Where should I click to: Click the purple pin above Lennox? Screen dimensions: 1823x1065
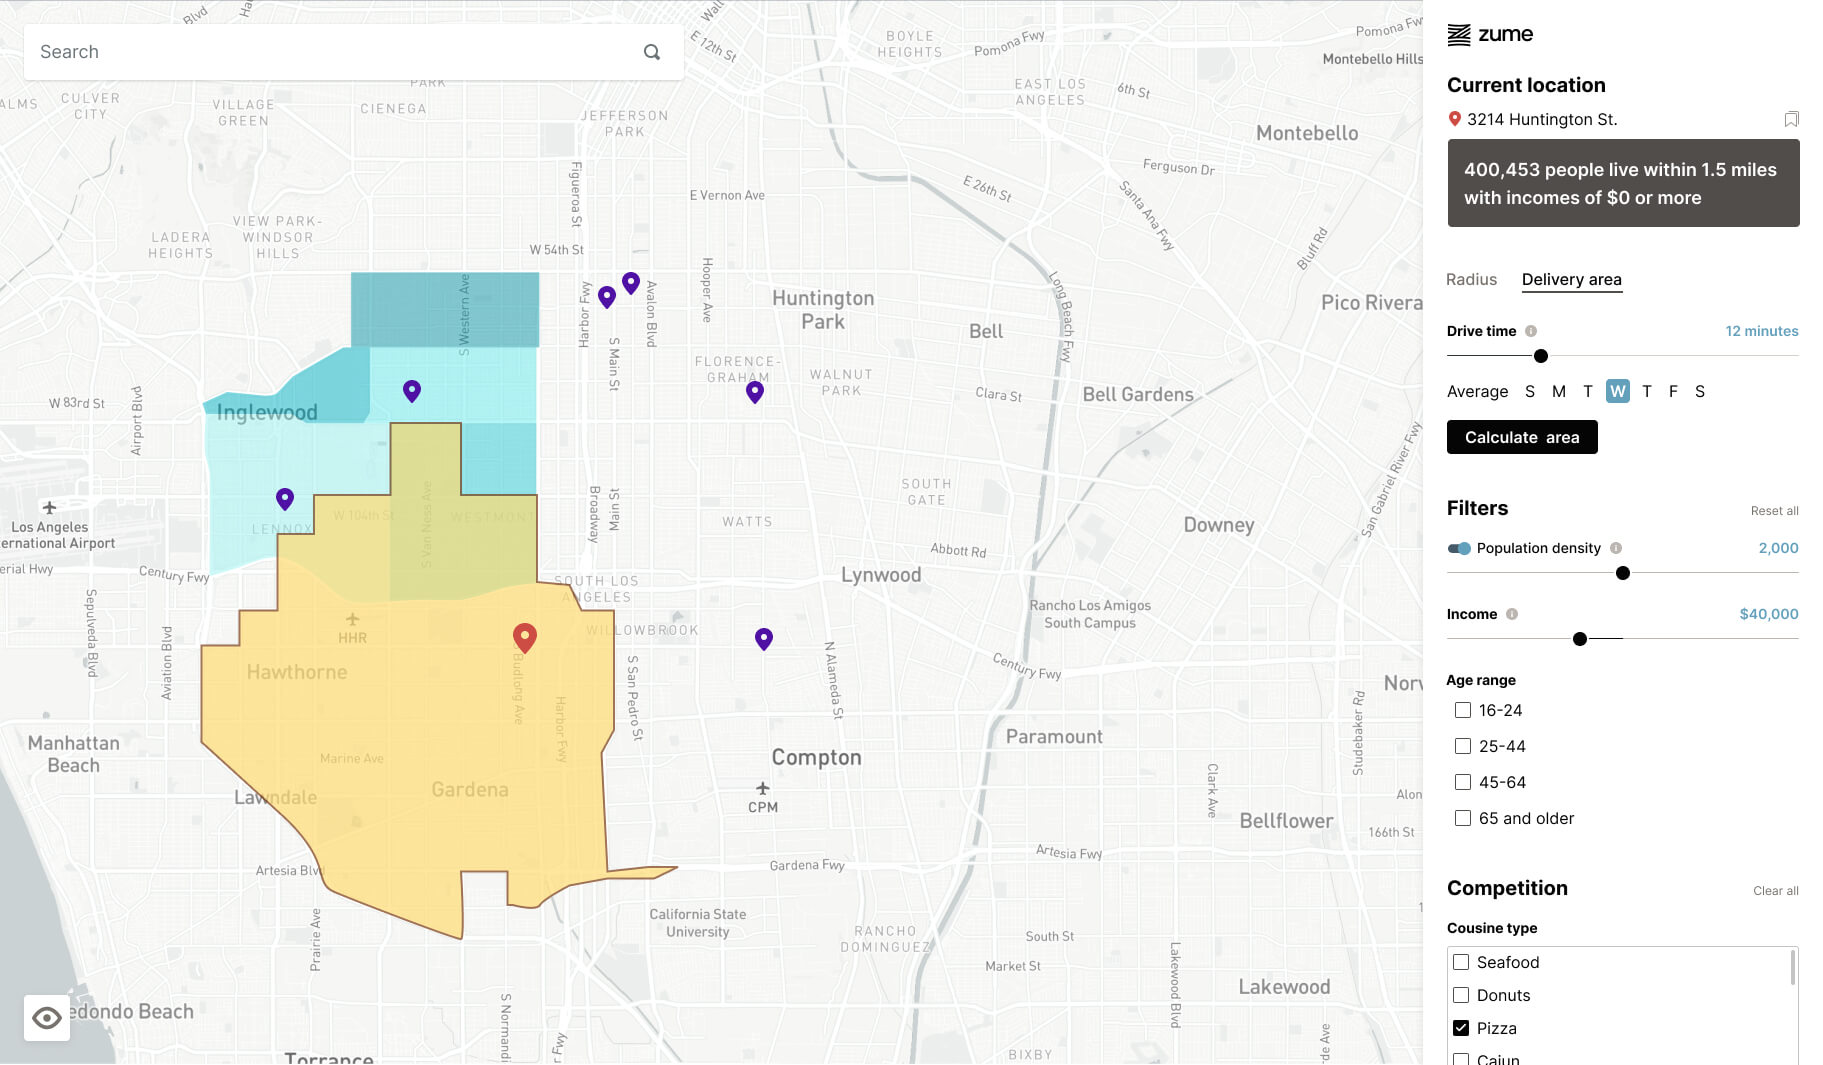point(285,498)
